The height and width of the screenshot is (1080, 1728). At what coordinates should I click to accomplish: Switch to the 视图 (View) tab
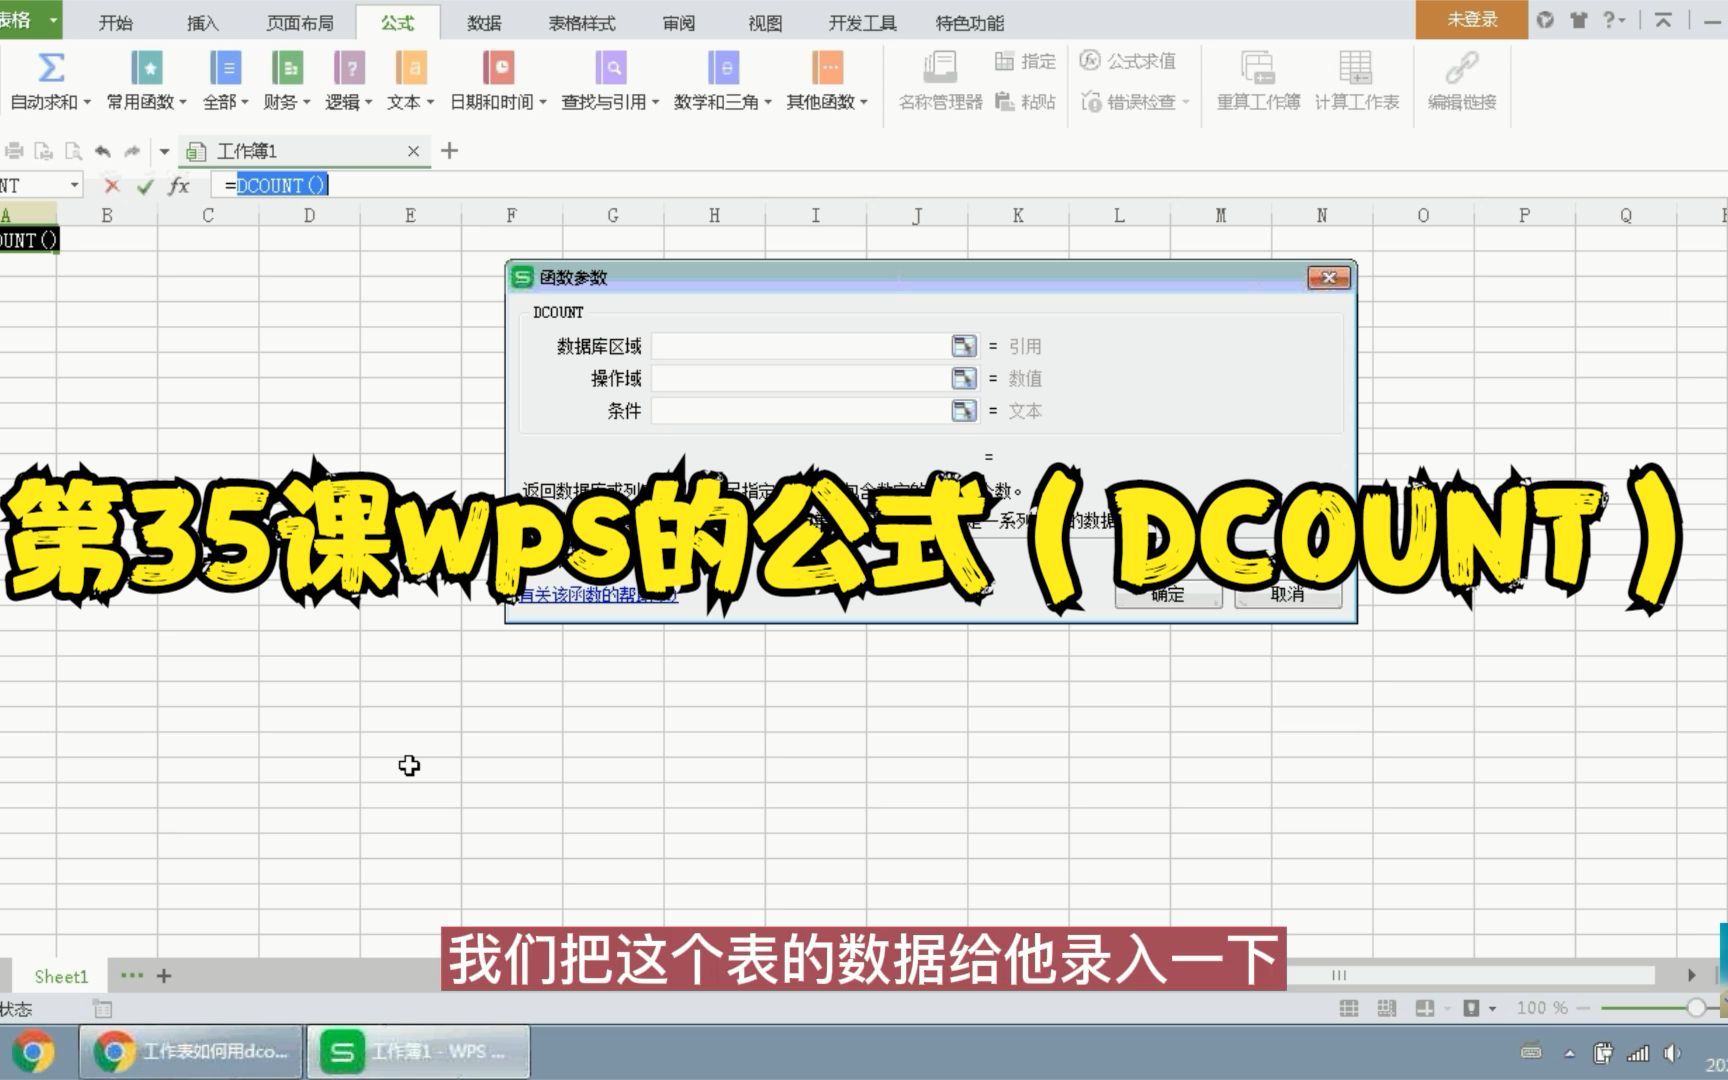coord(765,22)
